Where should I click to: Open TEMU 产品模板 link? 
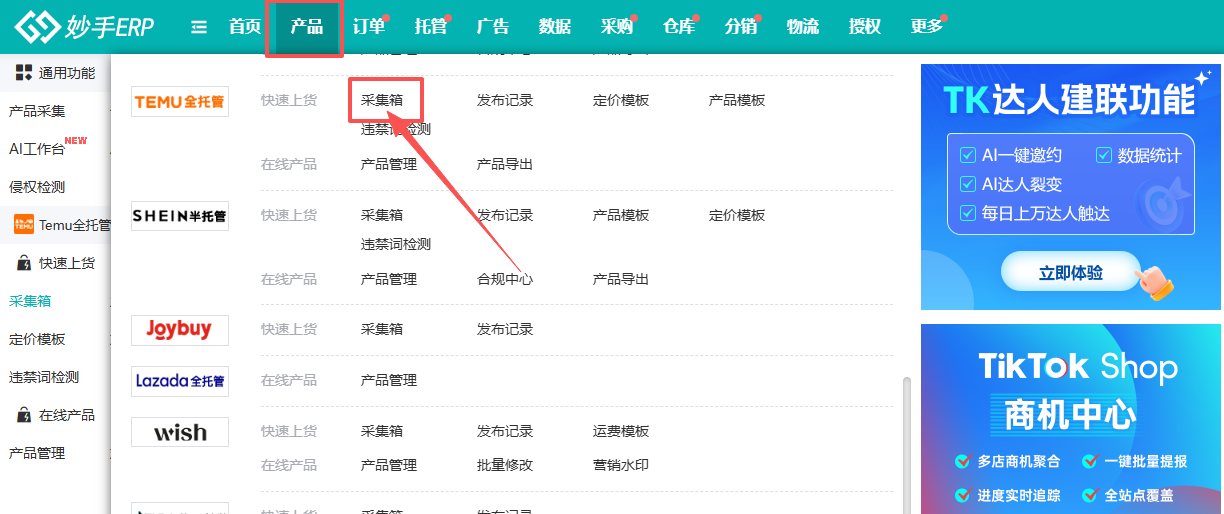tap(737, 100)
